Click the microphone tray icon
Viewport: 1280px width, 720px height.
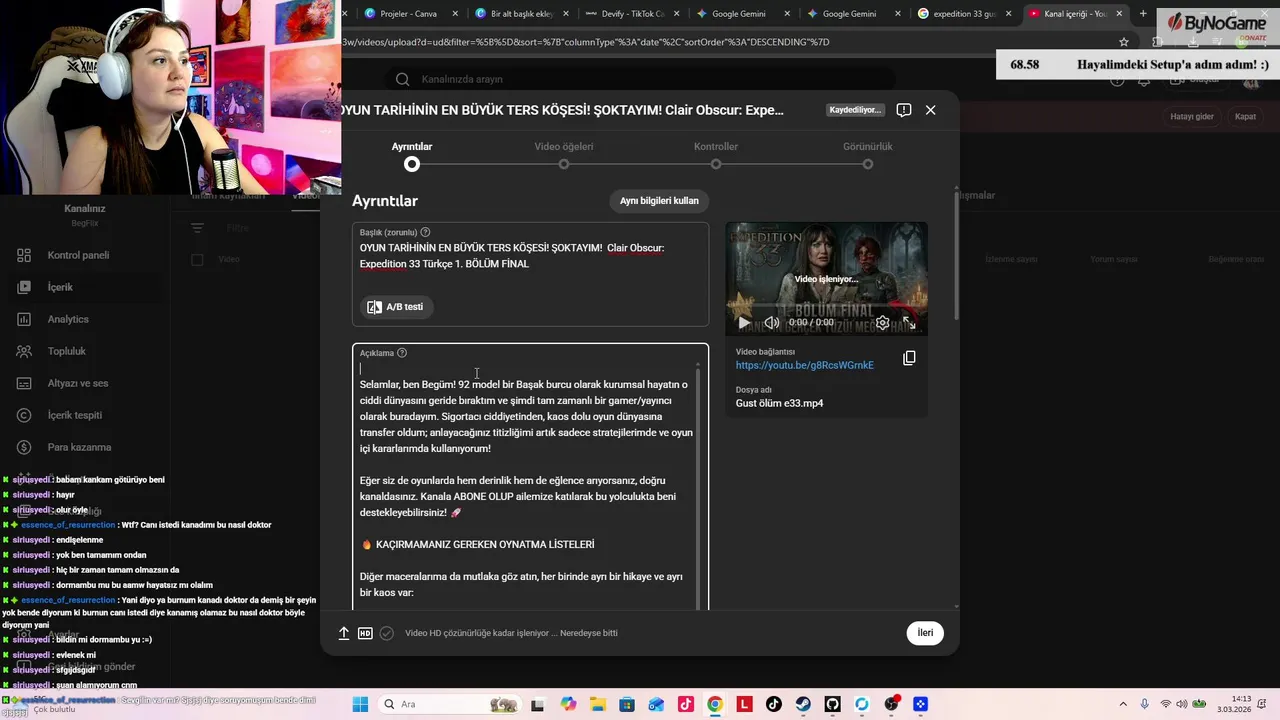pyautogui.click(x=1145, y=704)
